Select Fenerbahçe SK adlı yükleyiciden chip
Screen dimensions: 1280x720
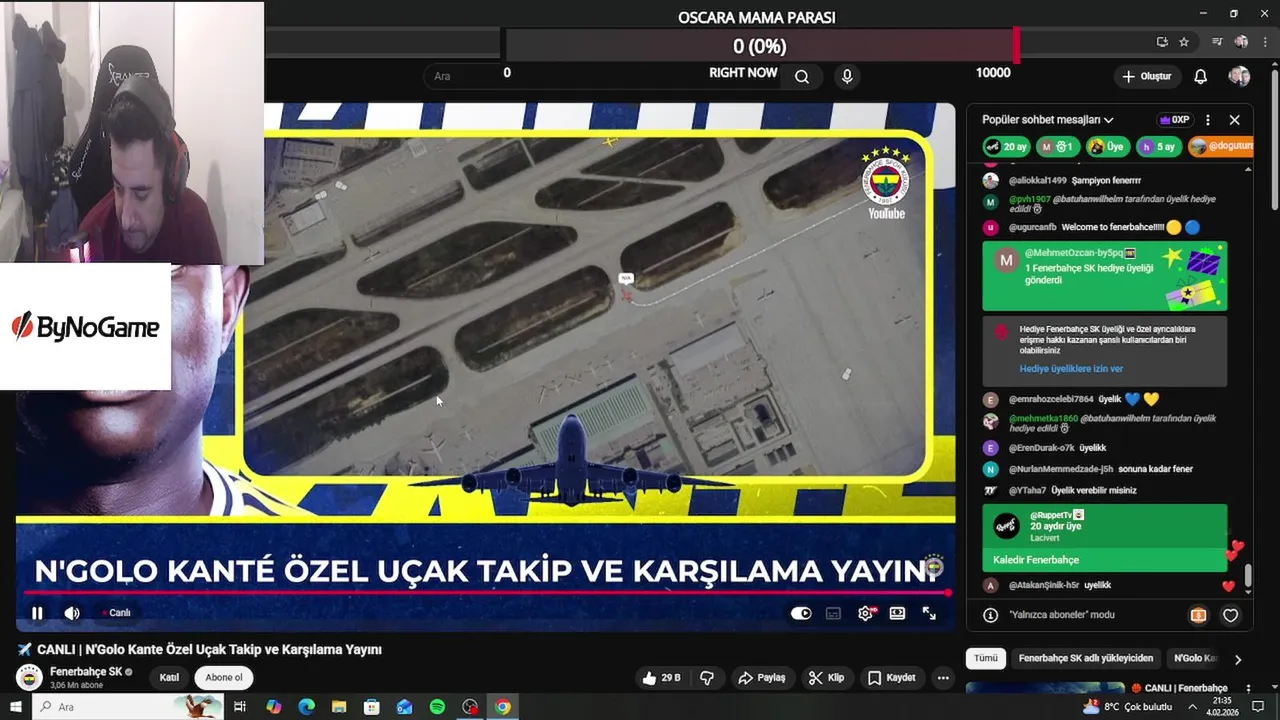click(x=1085, y=658)
